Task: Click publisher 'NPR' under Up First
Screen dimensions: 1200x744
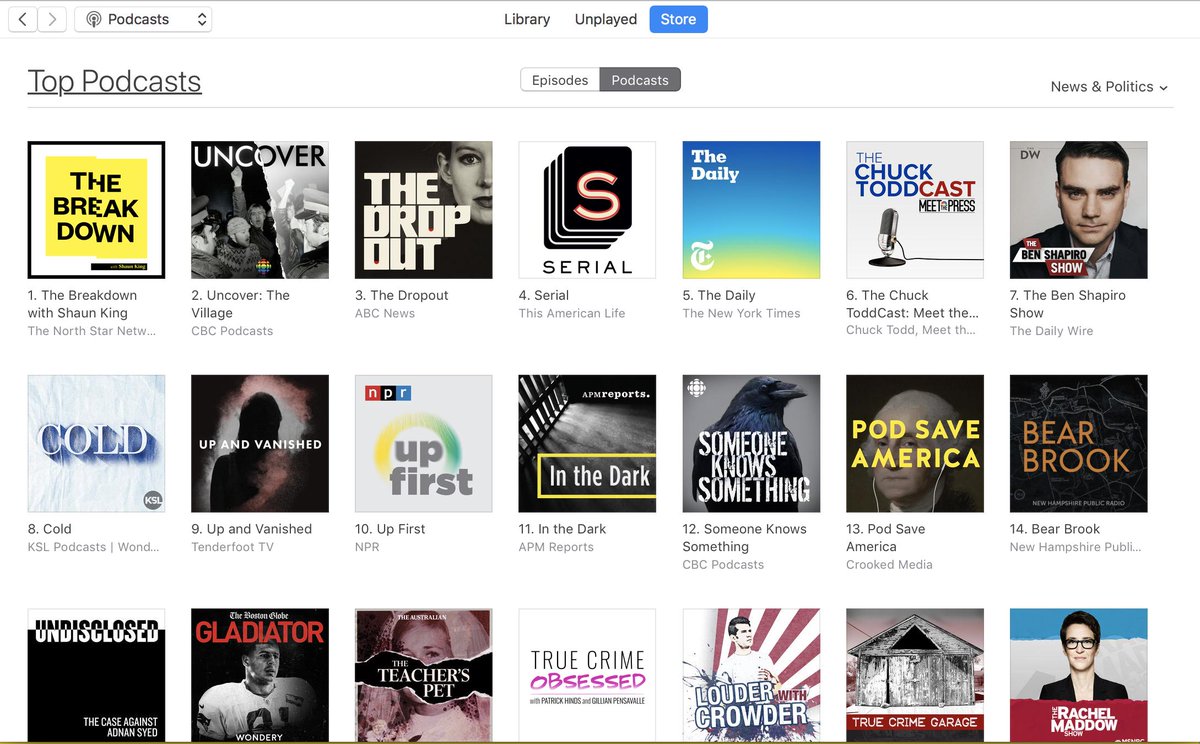Action: coord(367,547)
